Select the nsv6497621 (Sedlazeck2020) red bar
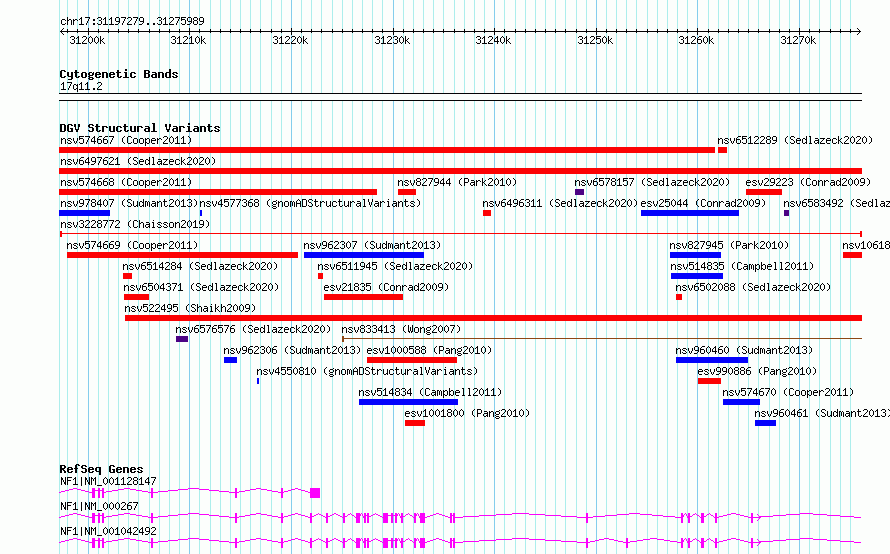This screenshot has height=554, width=890. pyautogui.click(x=460, y=171)
